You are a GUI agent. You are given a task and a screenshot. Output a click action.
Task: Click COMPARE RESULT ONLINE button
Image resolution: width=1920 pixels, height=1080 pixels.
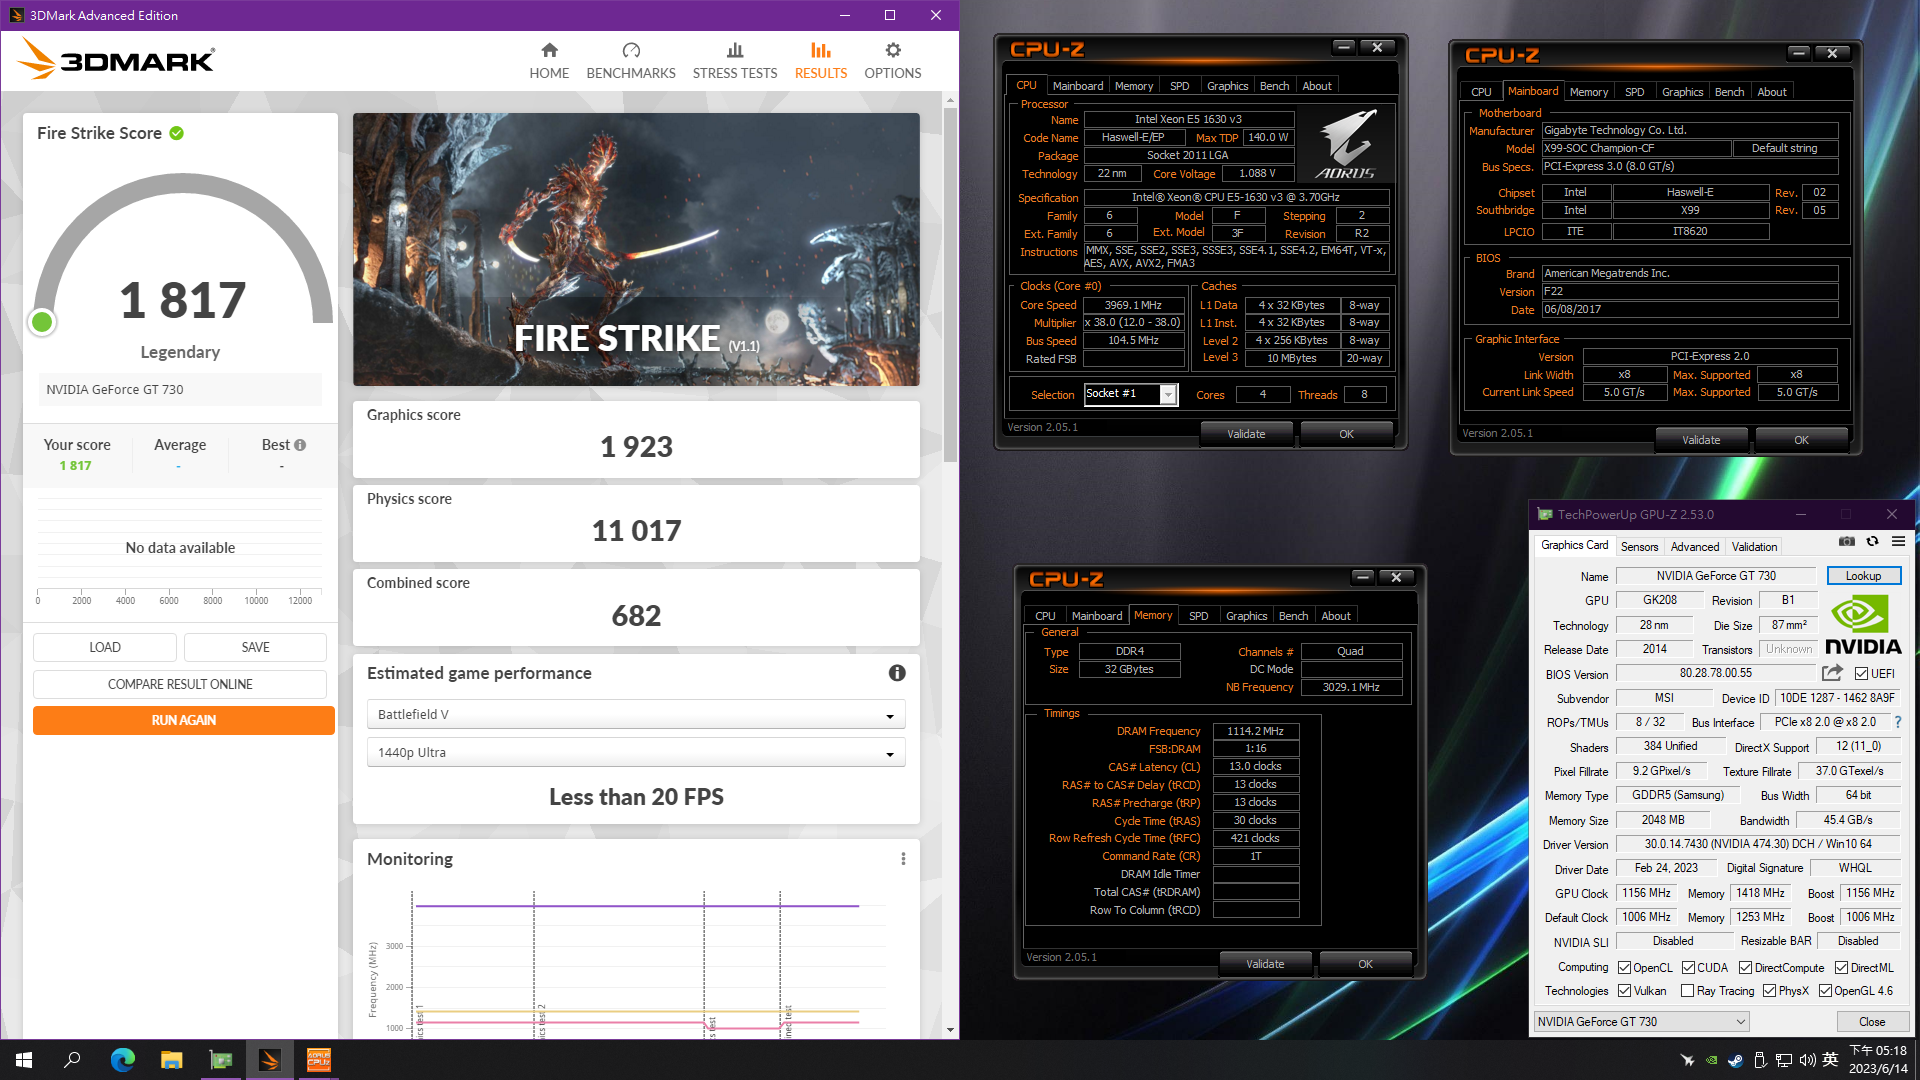coord(180,684)
